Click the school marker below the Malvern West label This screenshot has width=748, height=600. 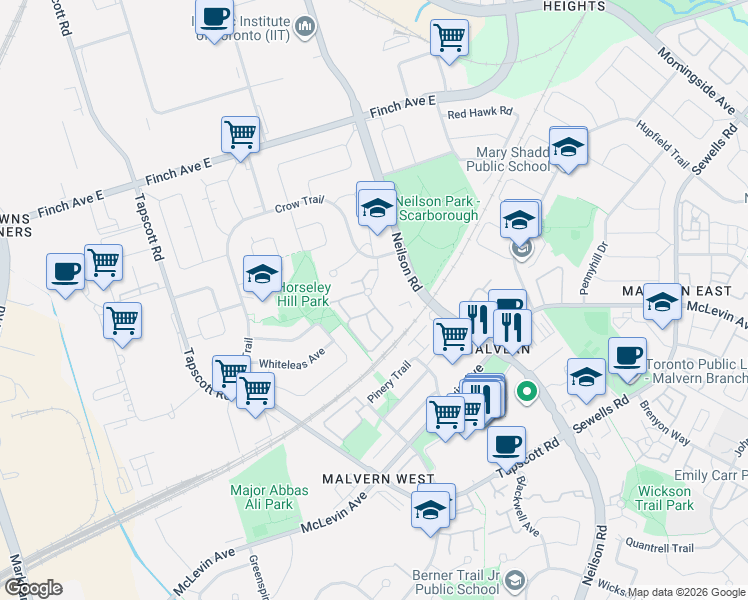(431, 510)
